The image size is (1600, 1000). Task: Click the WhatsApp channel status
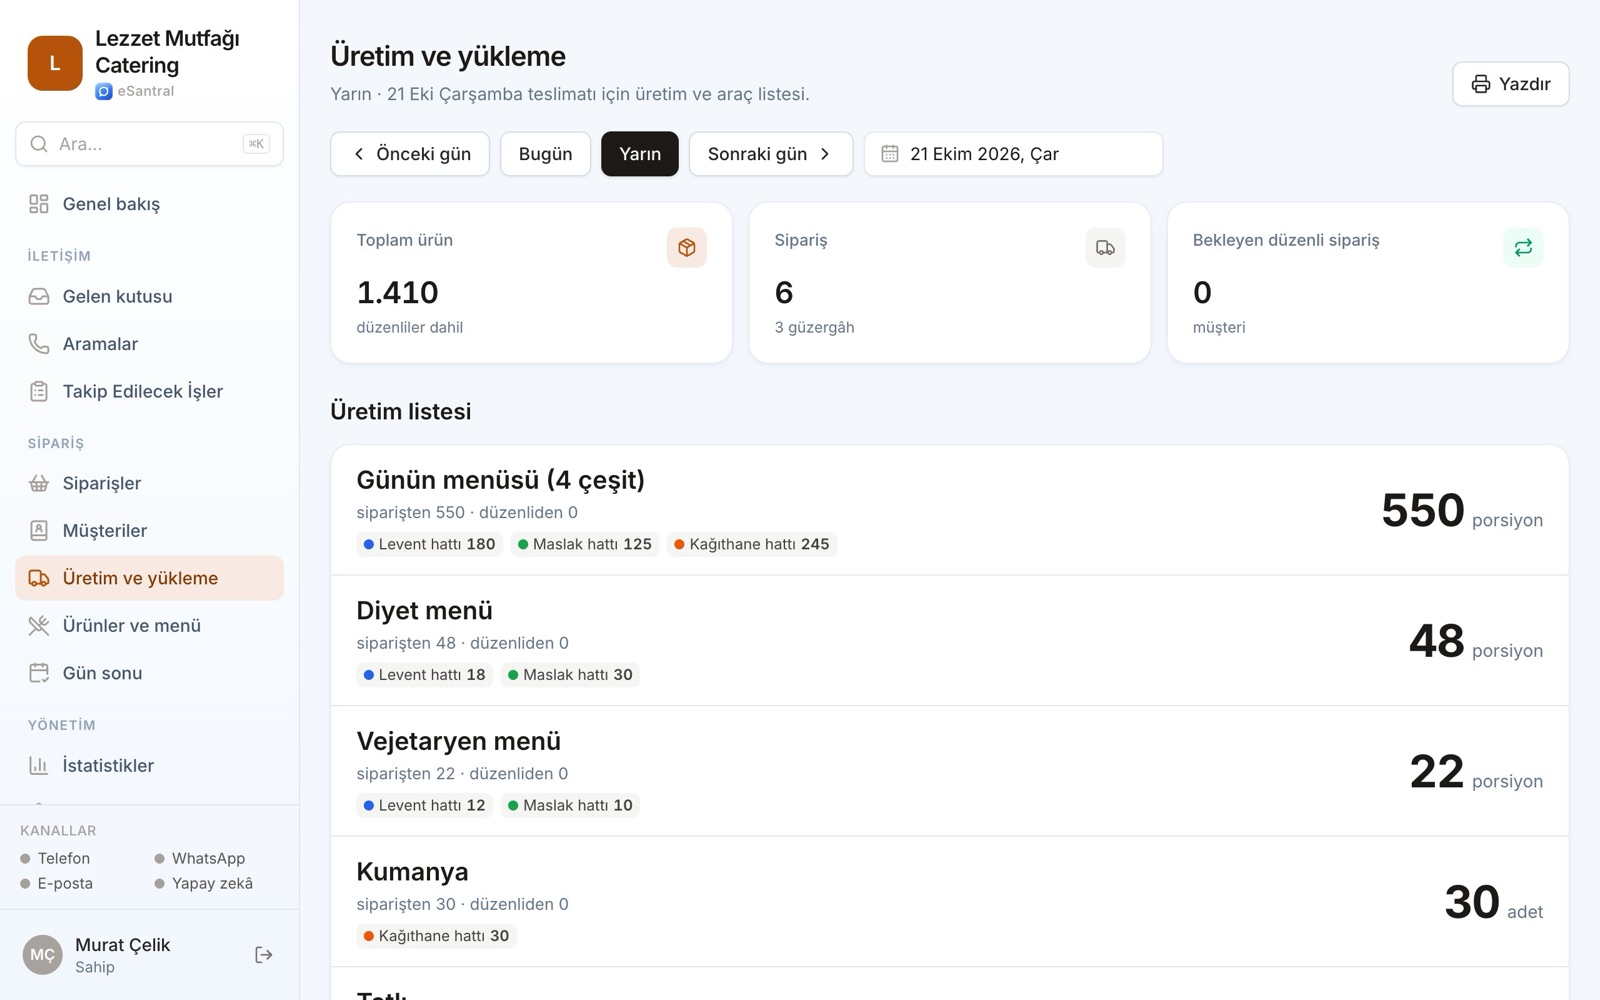pos(200,858)
